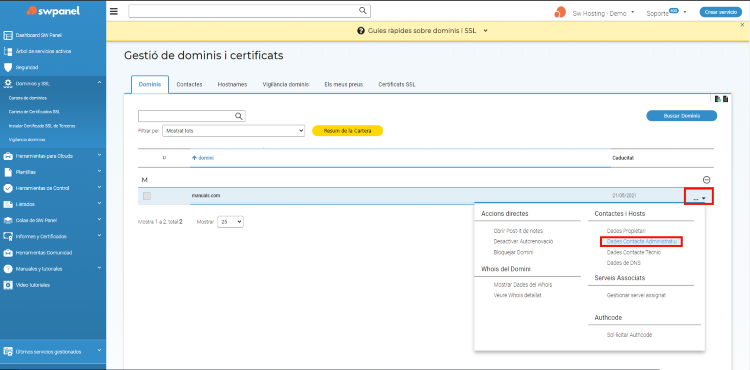Expand the Listados sidebar chevron

coord(99,204)
